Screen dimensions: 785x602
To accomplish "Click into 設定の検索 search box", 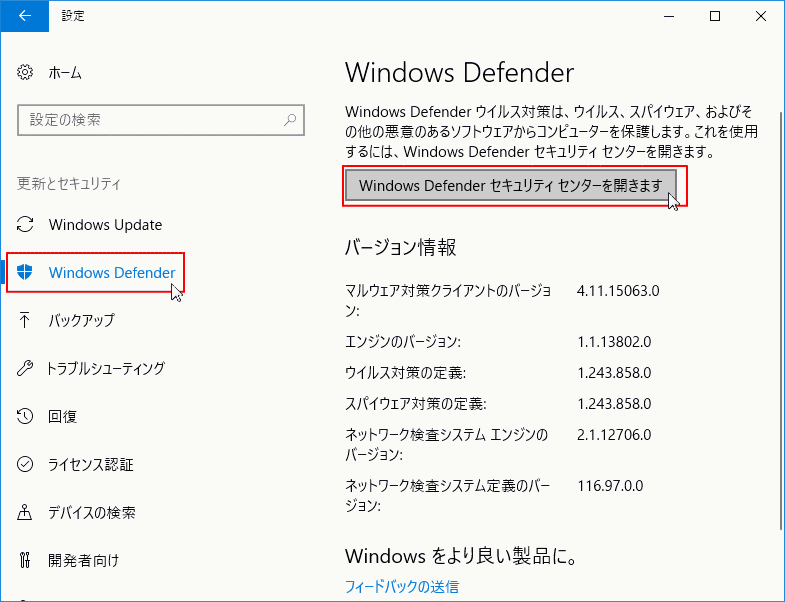I will [161, 120].
